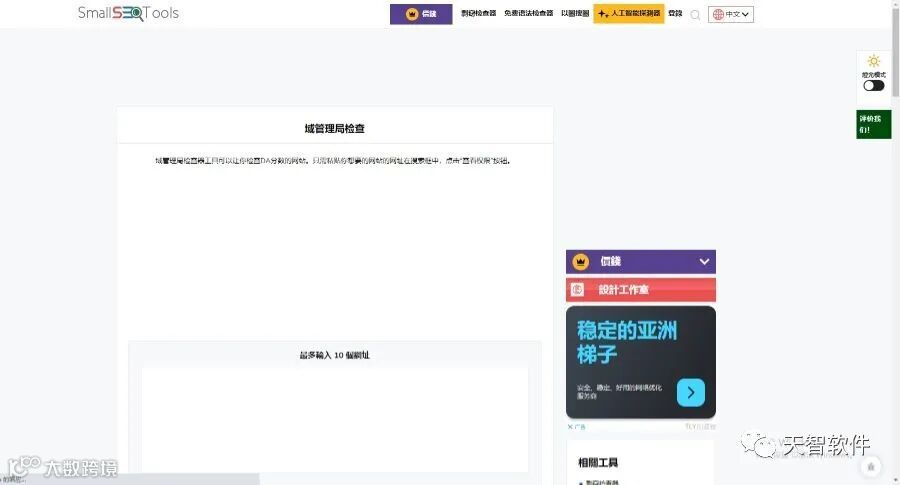This screenshot has height=485, width=900.
Task: Click the 登錄 login link
Action: (675, 13)
